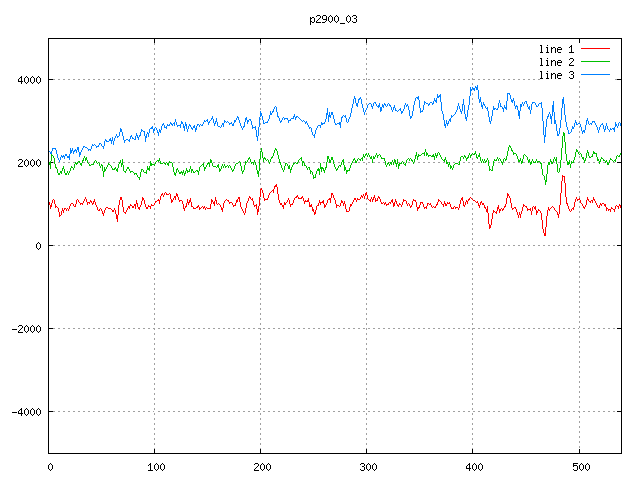Screen dimensions: 640x480
Task: Select the "line 2" legend label
Action: (558, 62)
